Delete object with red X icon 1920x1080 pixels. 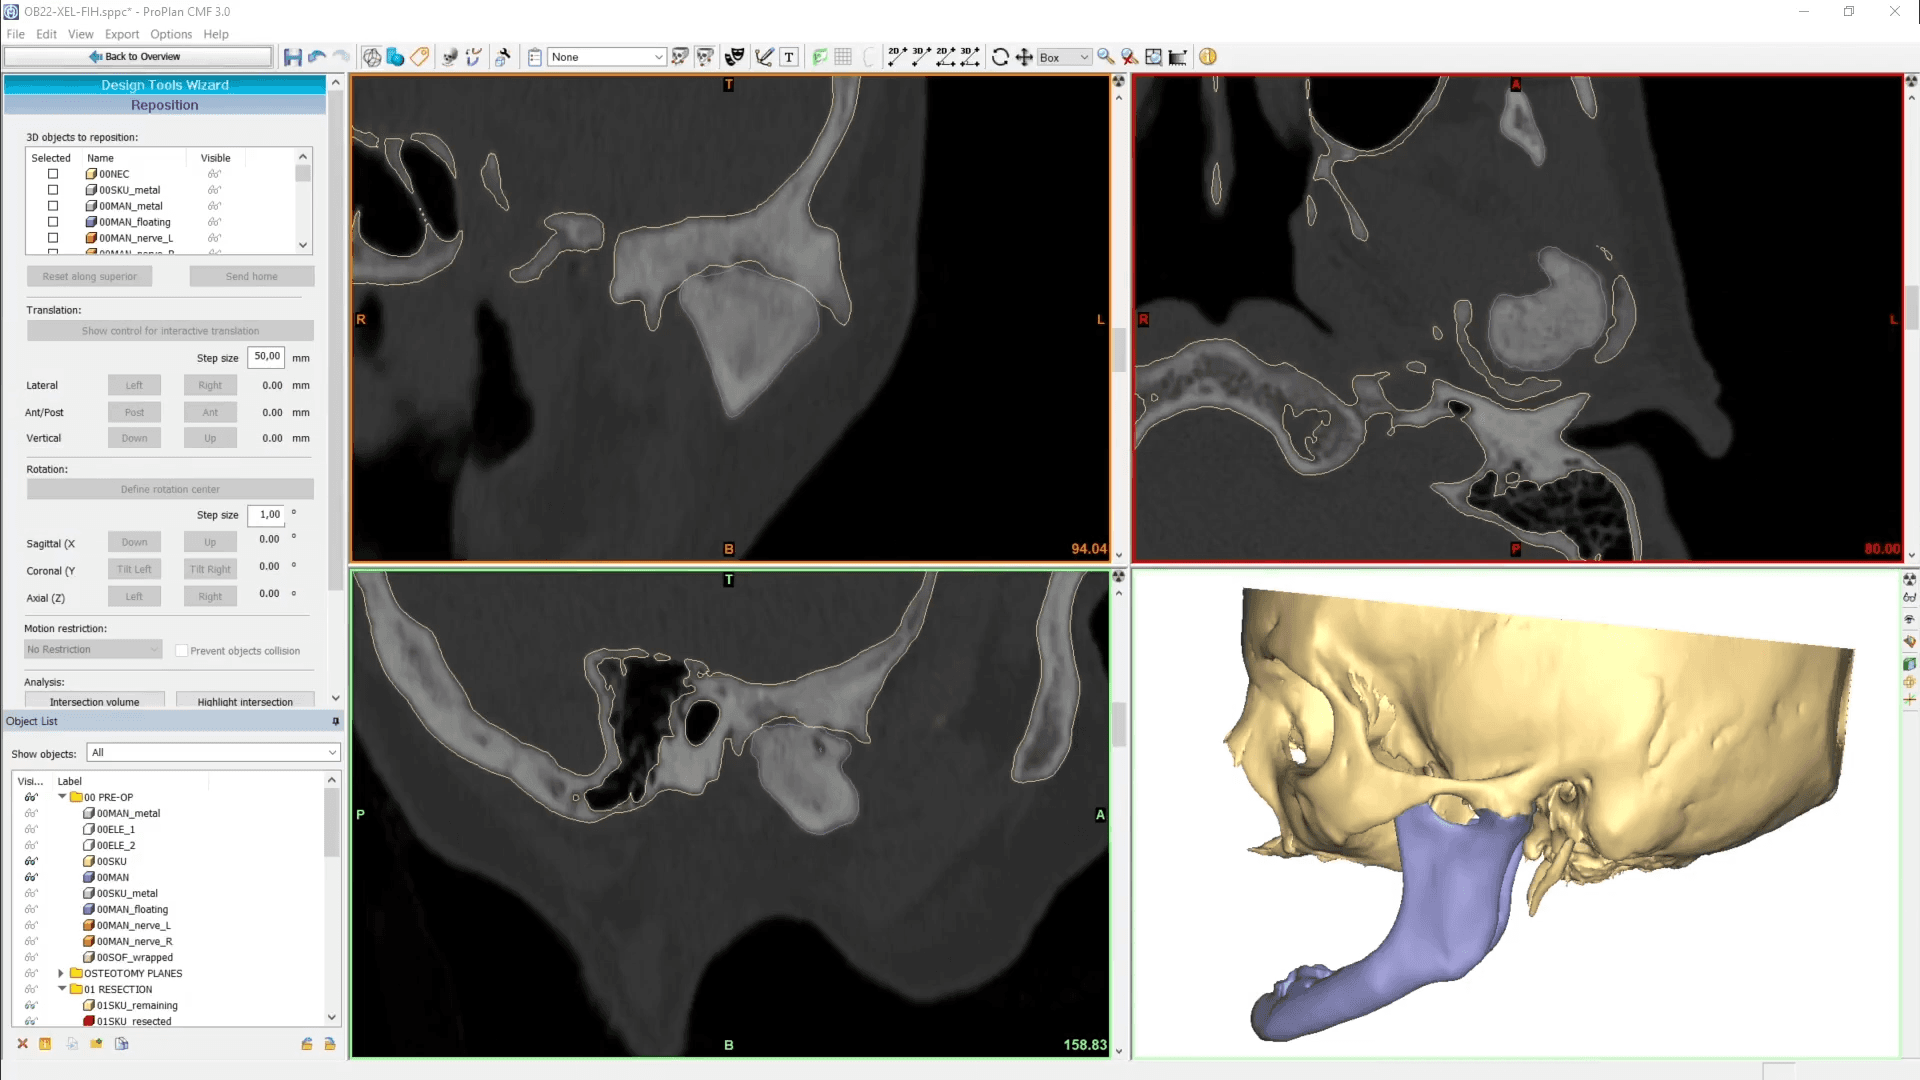tap(22, 1044)
